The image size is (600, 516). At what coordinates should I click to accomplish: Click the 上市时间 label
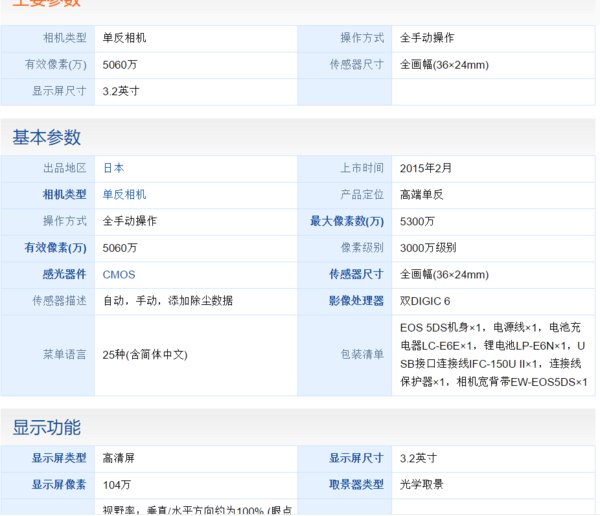(362, 168)
